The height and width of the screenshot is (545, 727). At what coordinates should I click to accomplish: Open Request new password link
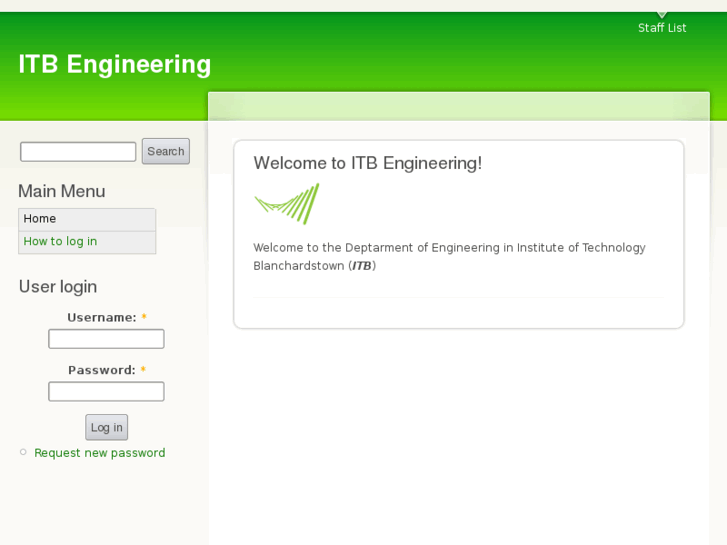coord(100,453)
